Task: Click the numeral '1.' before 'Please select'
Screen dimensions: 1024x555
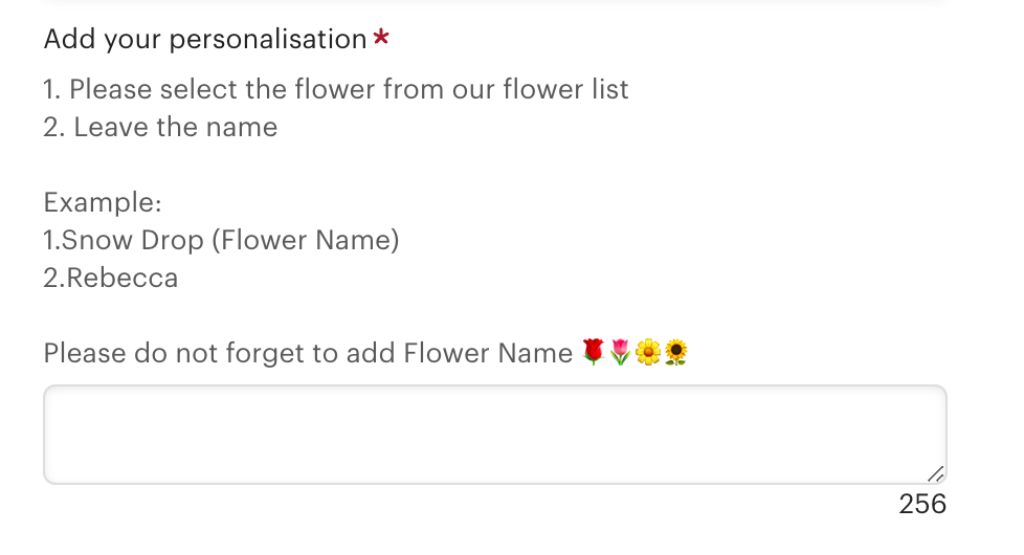Action: tap(52, 89)
